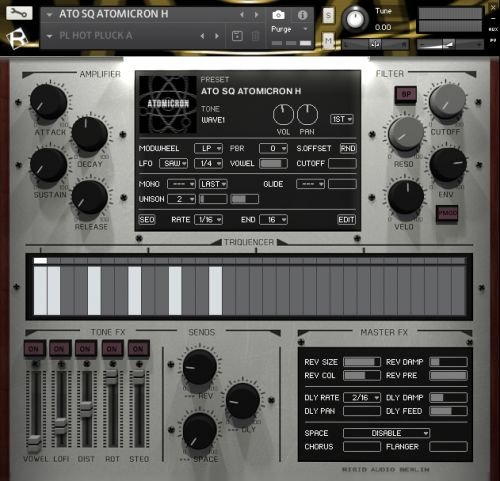
Task: Open Unison voices dropdown
Action: [x=181, y=199]
